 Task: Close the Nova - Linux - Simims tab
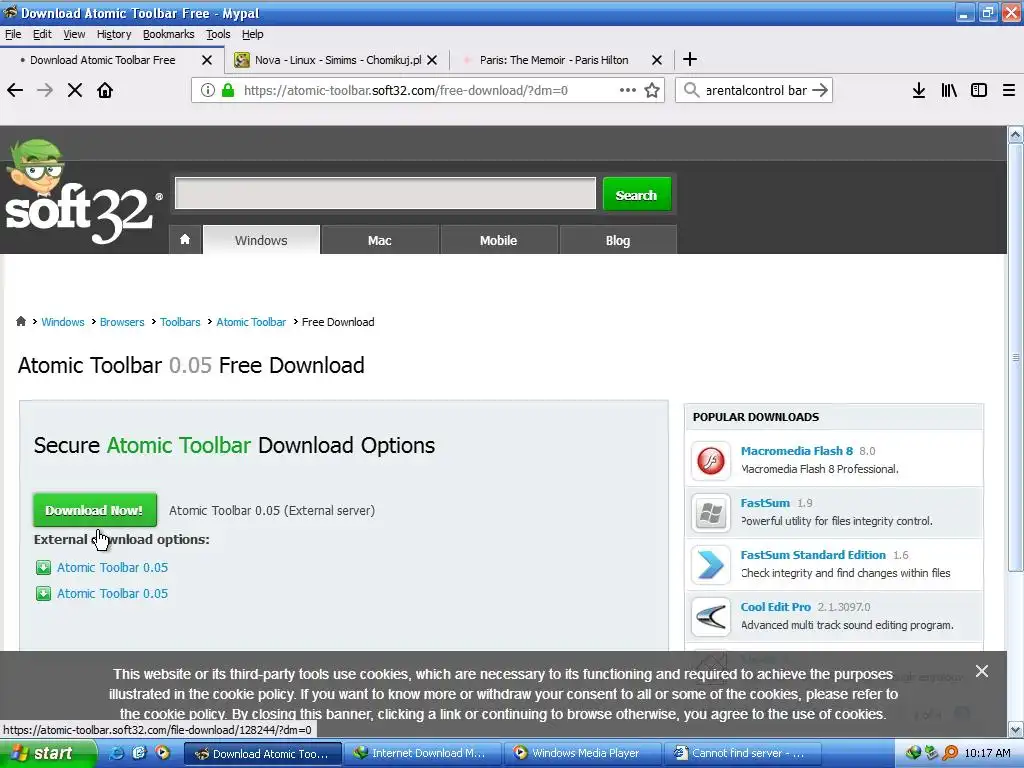(x=432, y=60)
